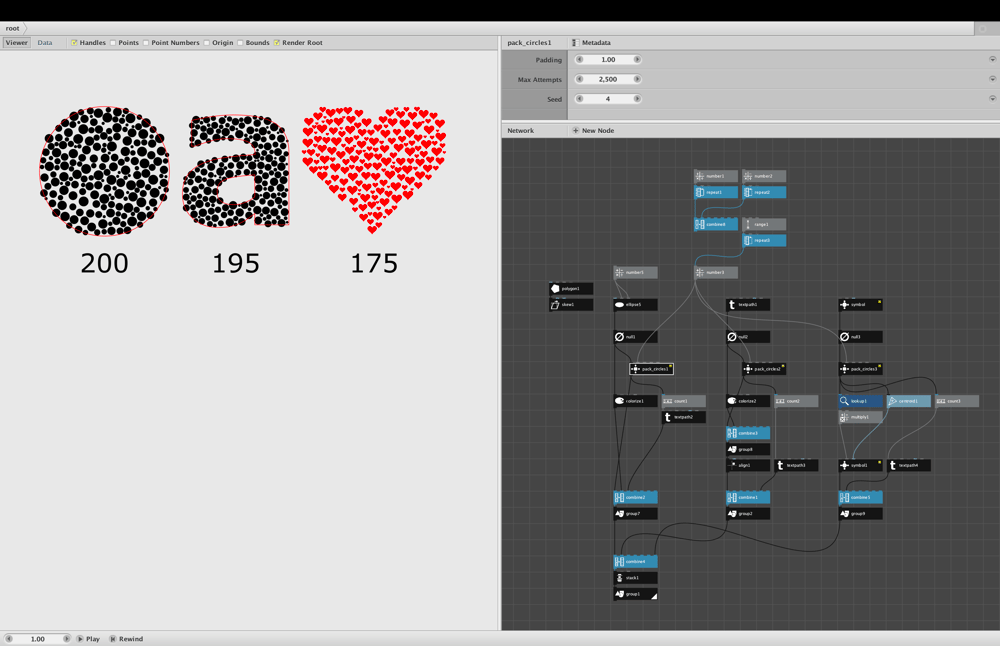Image resolution: width=1000 pixels, height=646 pixels.
Task: Select the textpath4 node
Action: point(909,466)
